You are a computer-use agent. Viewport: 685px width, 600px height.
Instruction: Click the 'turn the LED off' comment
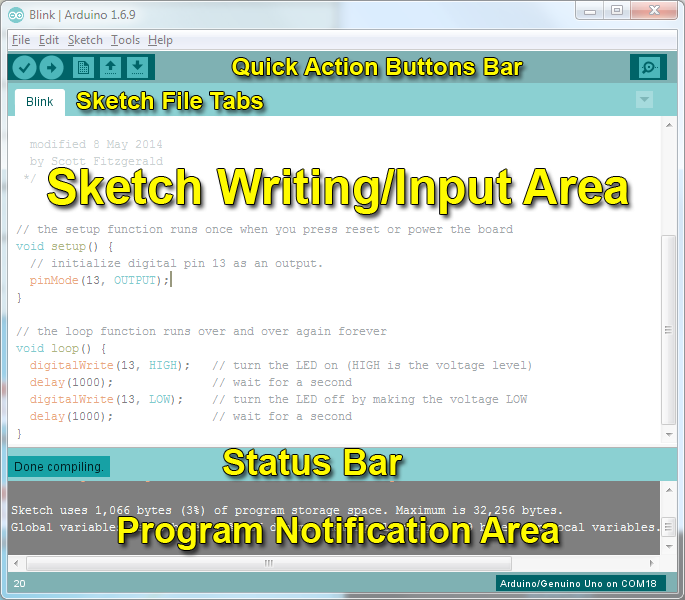370,399
